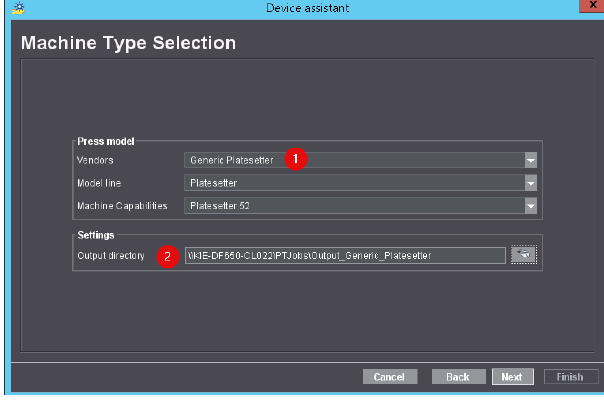The height and width of the screenshot is (403, 604).
Task: Expand the Machine Capabilities dropdown arrow
Action: coord(531,206)
